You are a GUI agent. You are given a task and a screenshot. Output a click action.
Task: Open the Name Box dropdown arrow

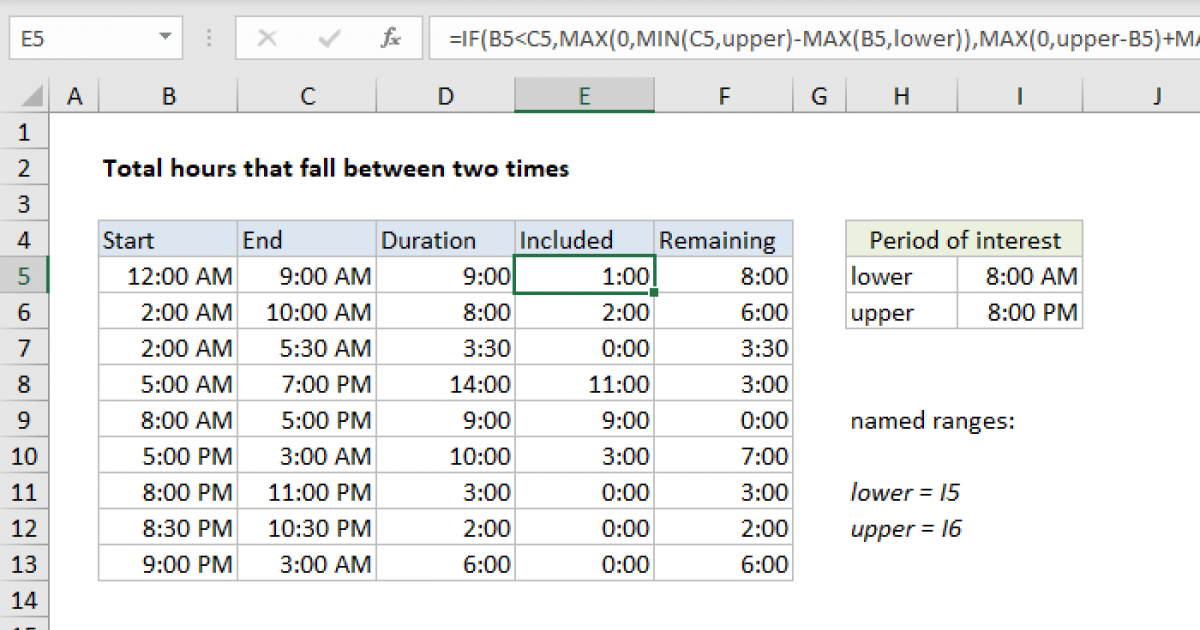(x=166, y=37)
